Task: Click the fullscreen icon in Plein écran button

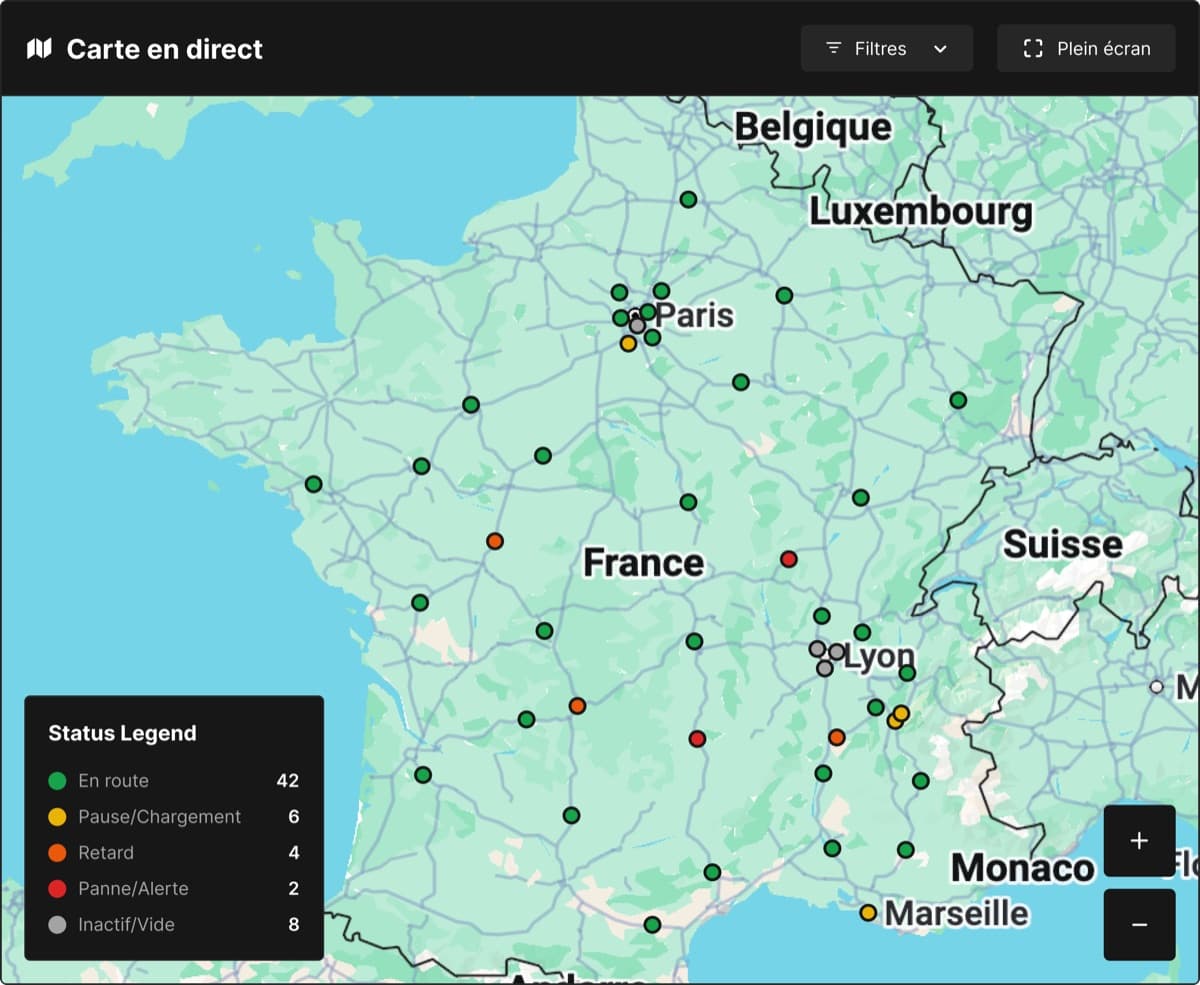Action: point(1032,47)
